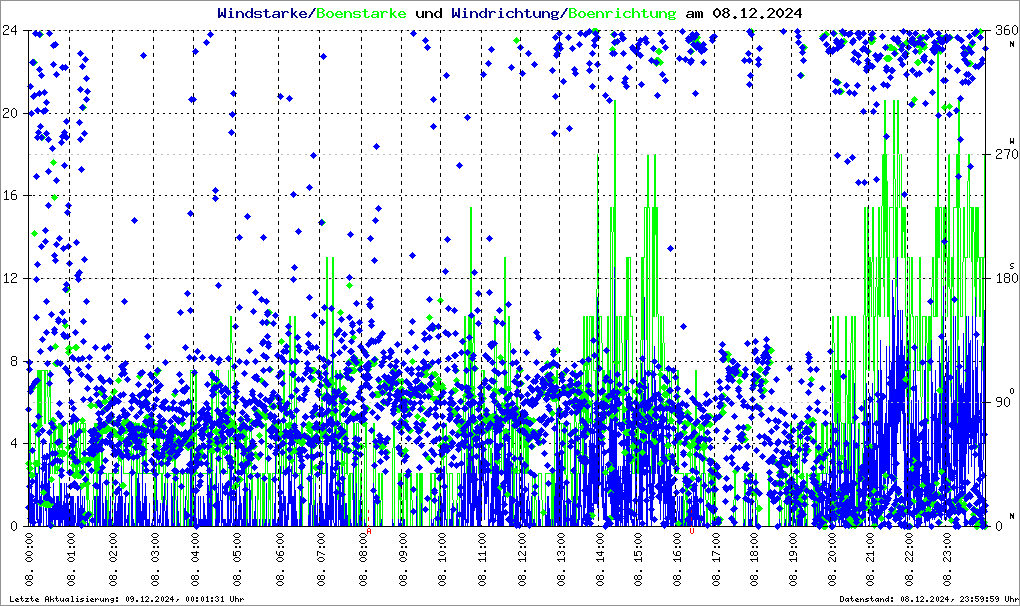The image size is (1020, 606).
Task: Click the 'W' compass label near 270
Action: (1012, 141)
